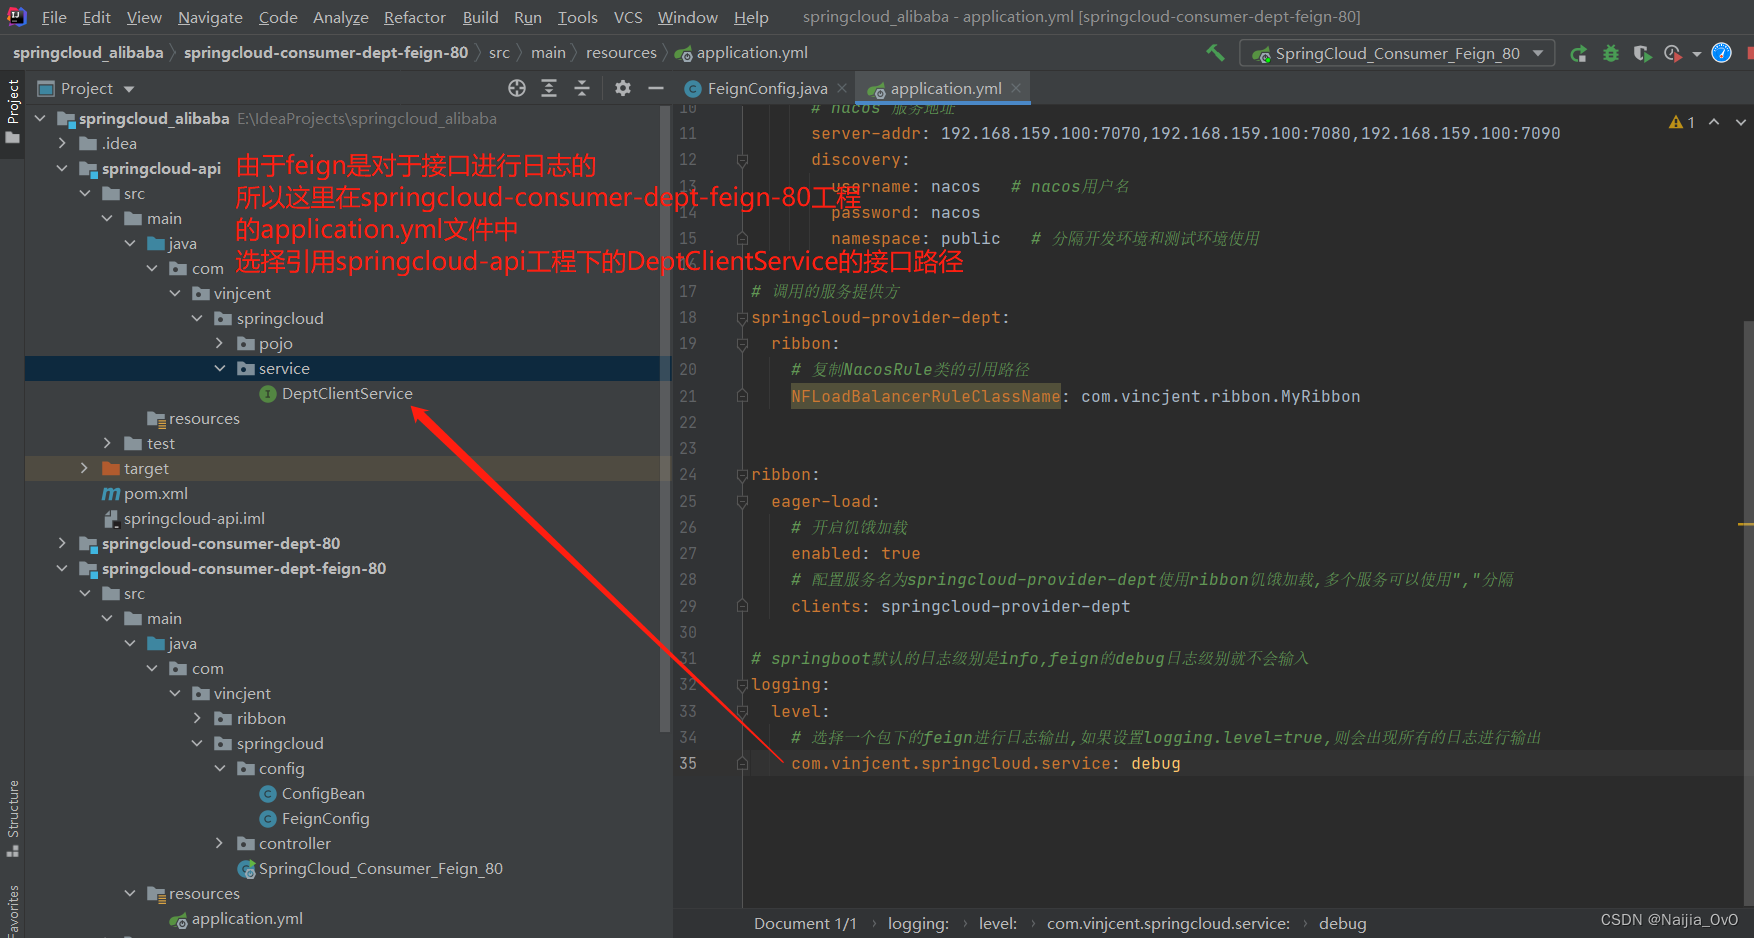The height and width of the screenshot is (938, 1754).
Task: Open the File menu
Action: pos(54,17)
